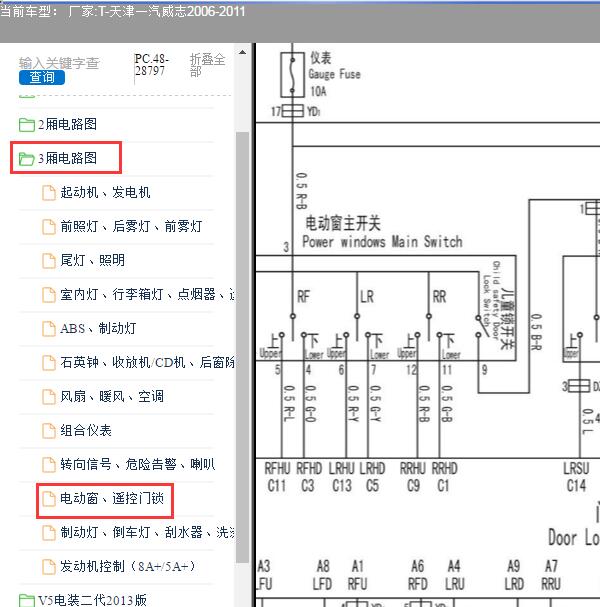
Task: Click document icon beside 尾灯、照明
Action: click(49, 261)
